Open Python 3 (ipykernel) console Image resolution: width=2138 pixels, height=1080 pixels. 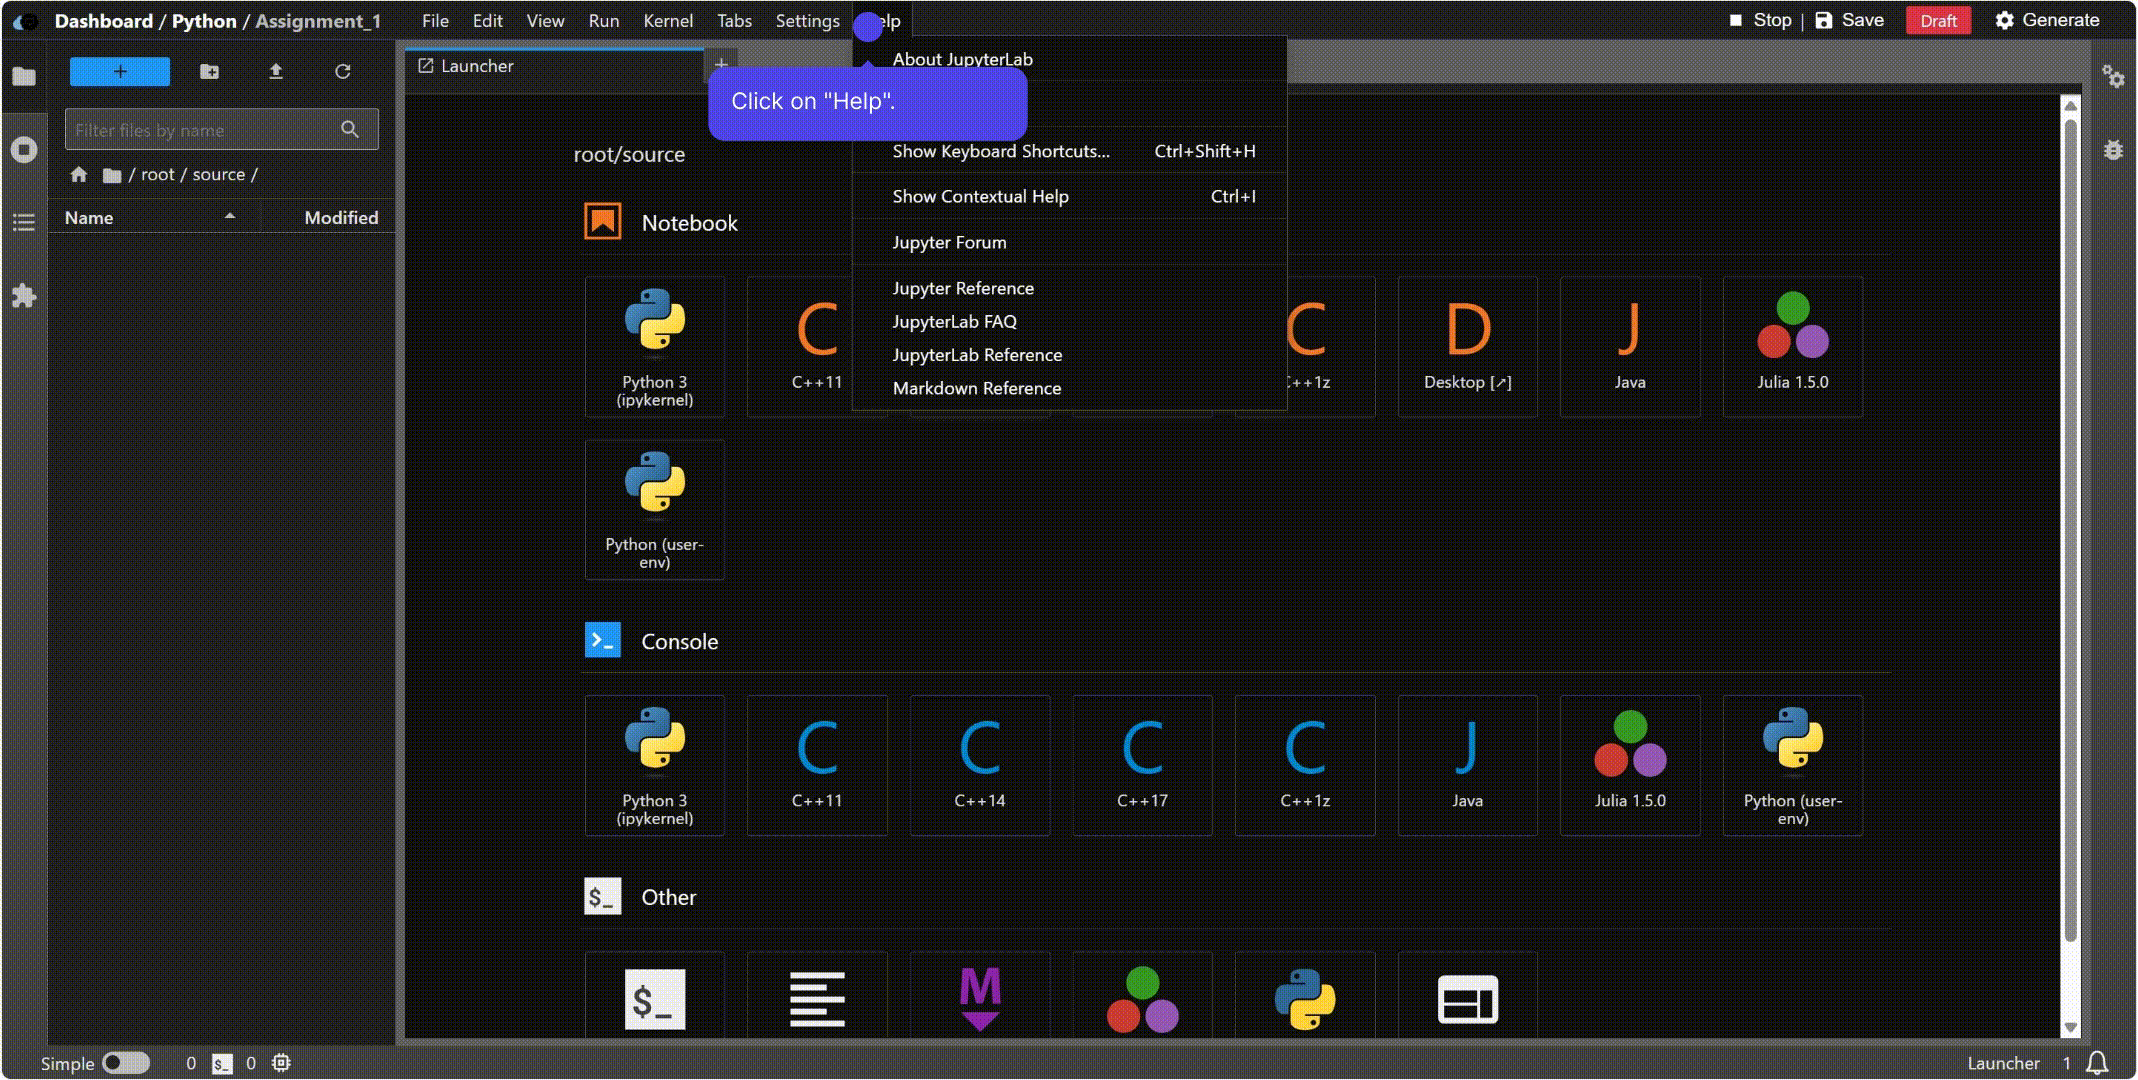tap(655, 765)
